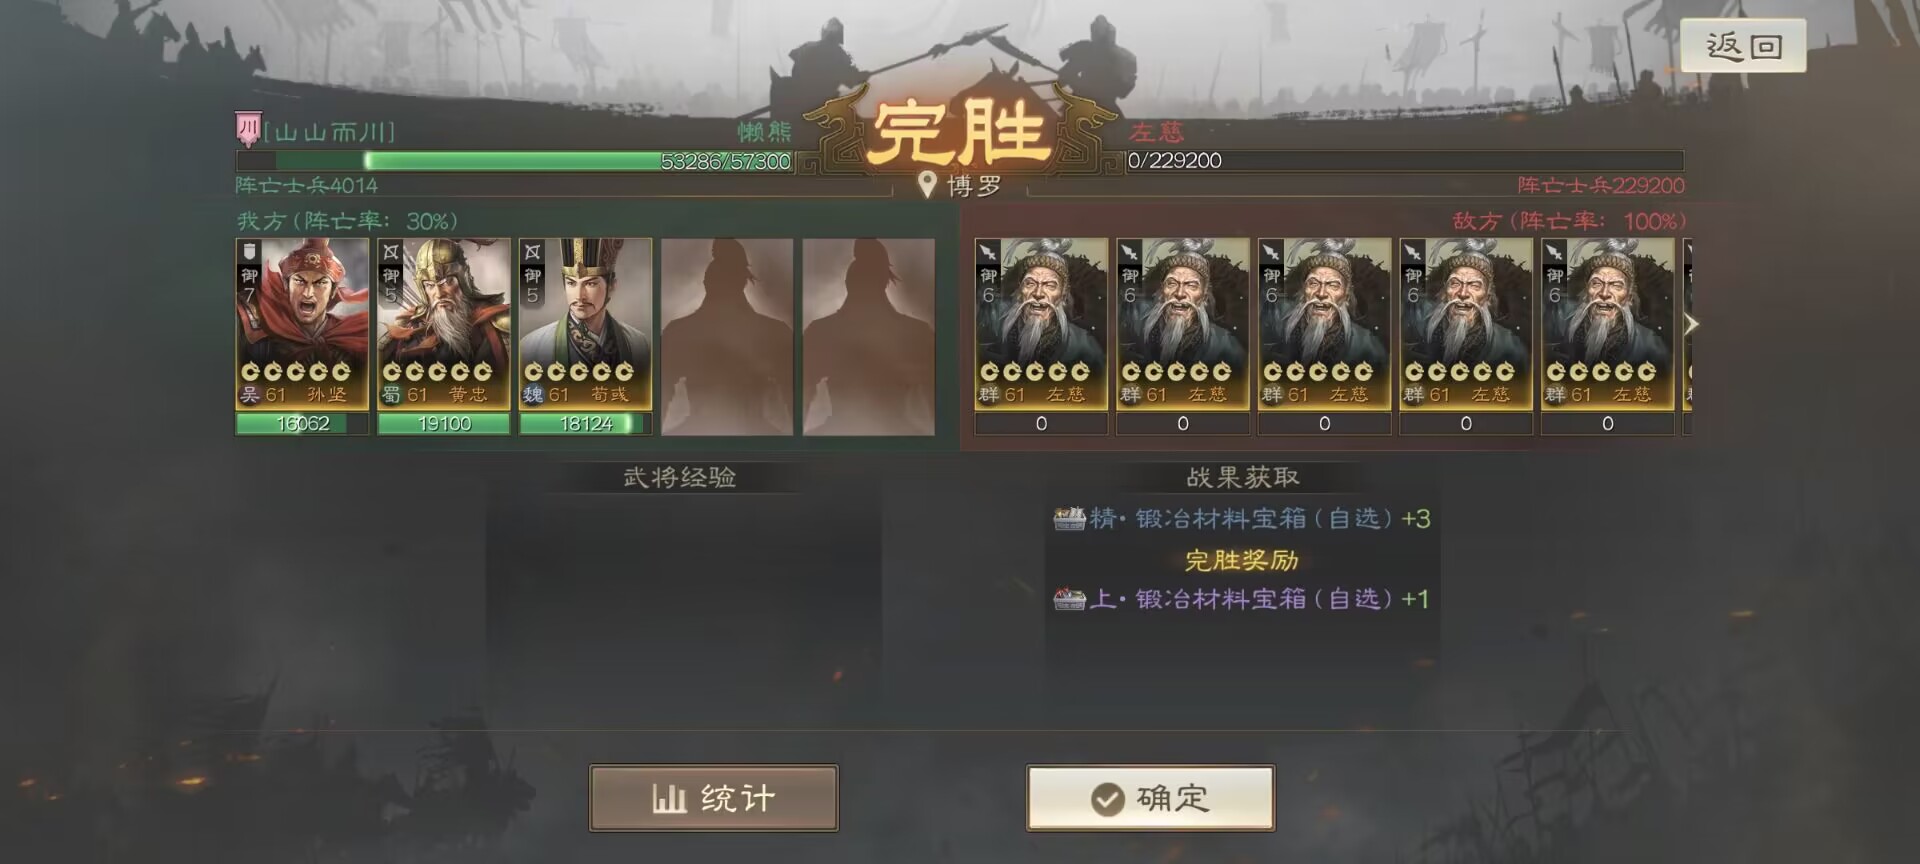Tap the 博罗 location pin icon

coord(928,185)
